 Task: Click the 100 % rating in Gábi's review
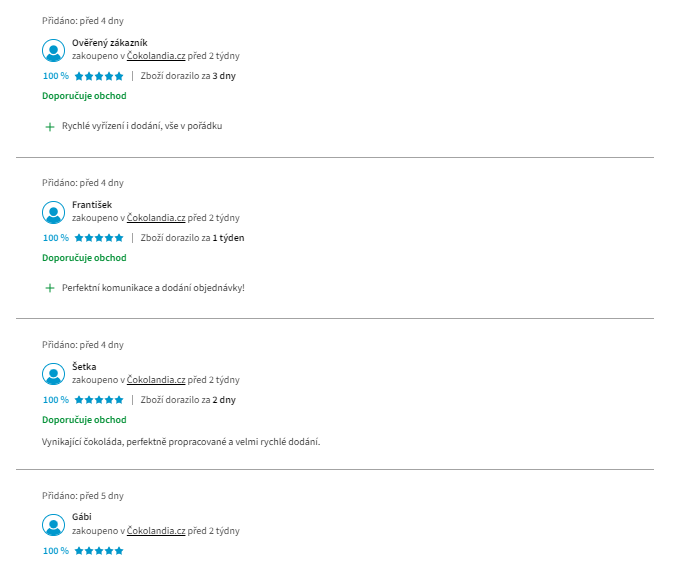(55, 551)
